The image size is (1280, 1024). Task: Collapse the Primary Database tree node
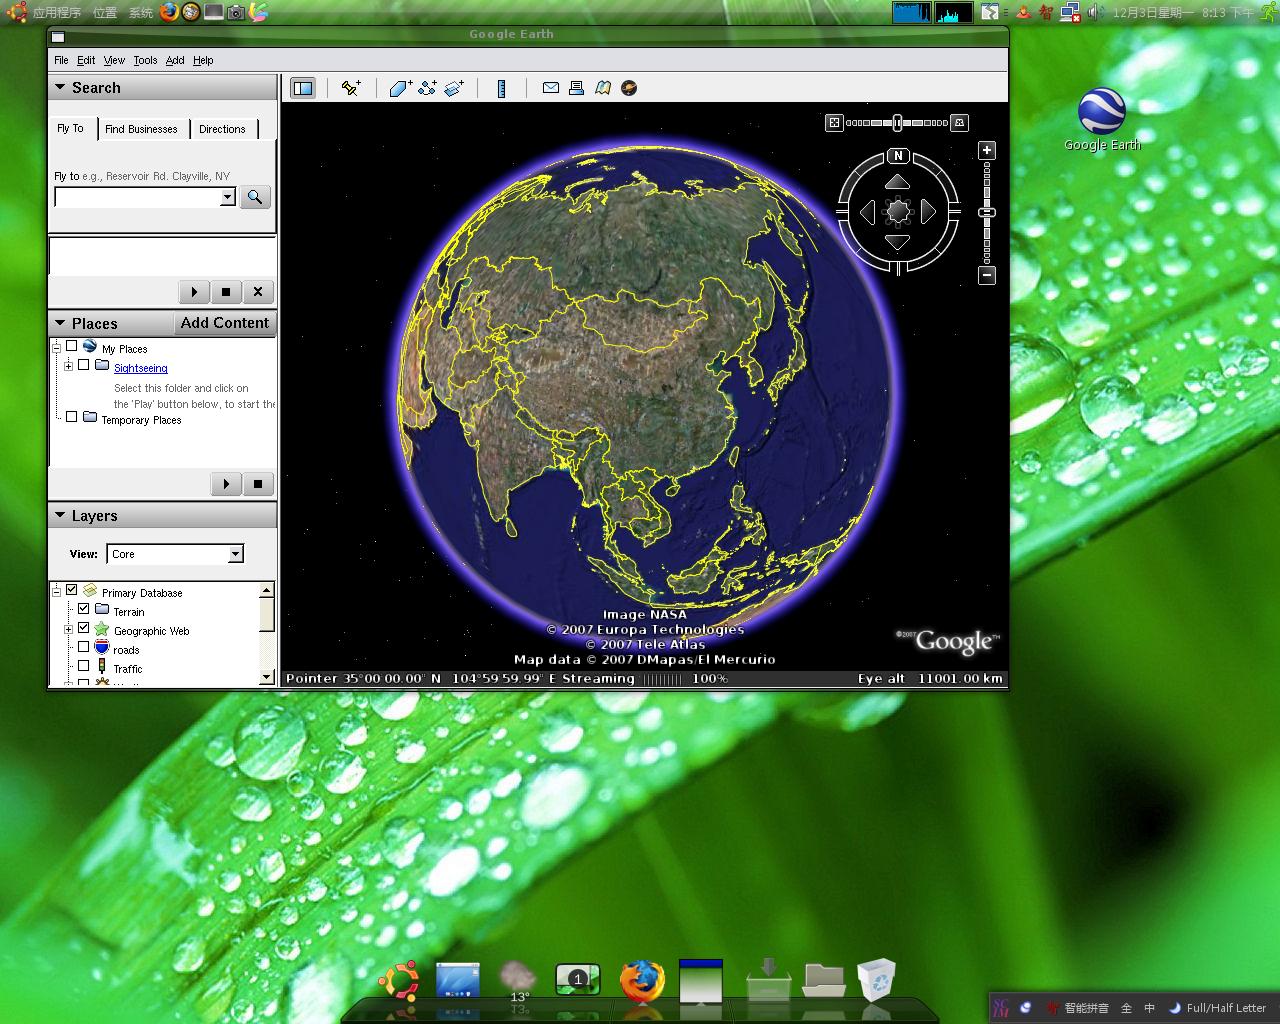click(56, 591)
